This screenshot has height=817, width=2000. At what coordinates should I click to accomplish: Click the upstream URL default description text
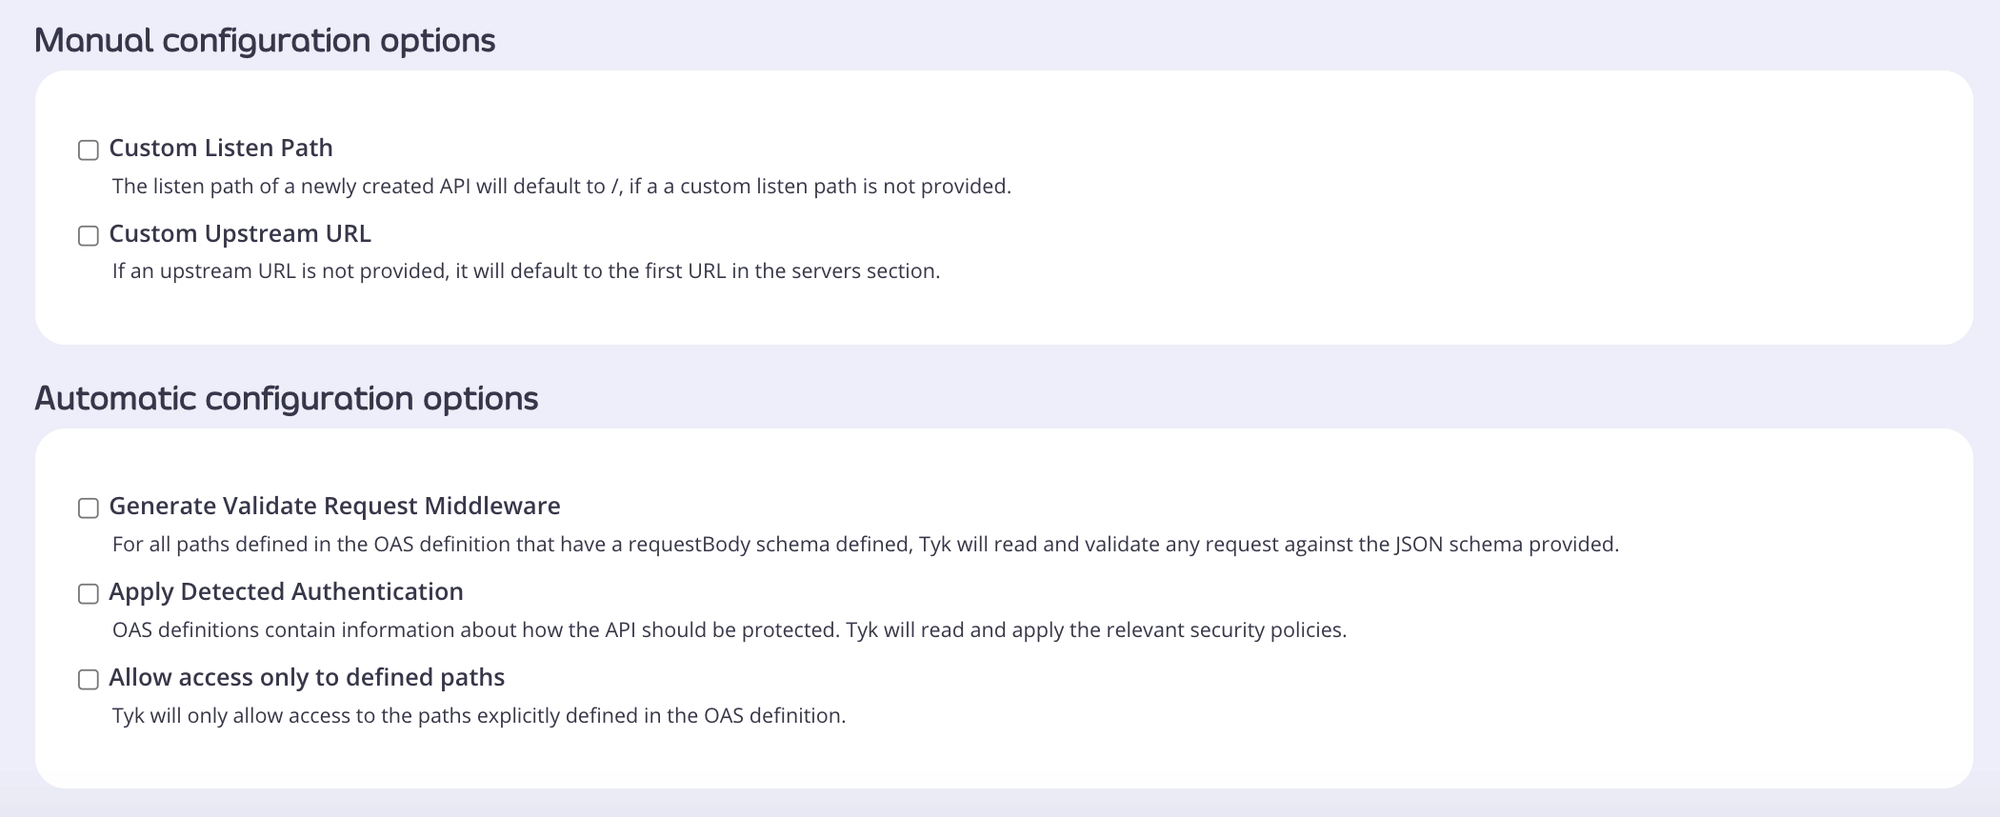(x=527, y=269)
